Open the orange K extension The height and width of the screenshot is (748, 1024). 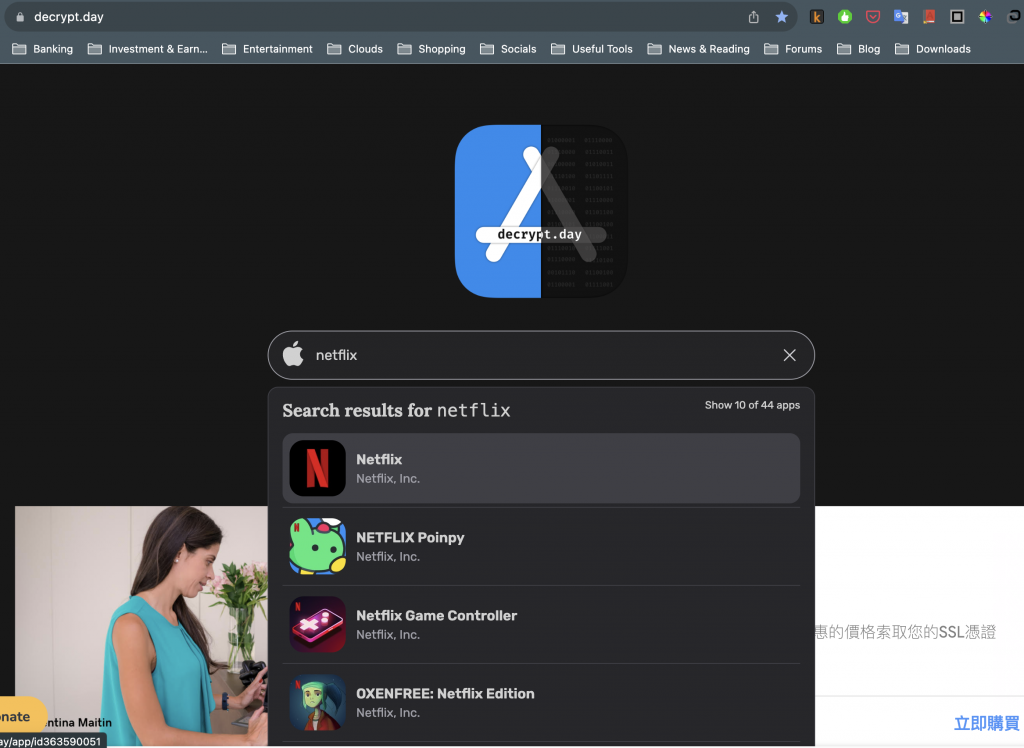click(816, 17)
